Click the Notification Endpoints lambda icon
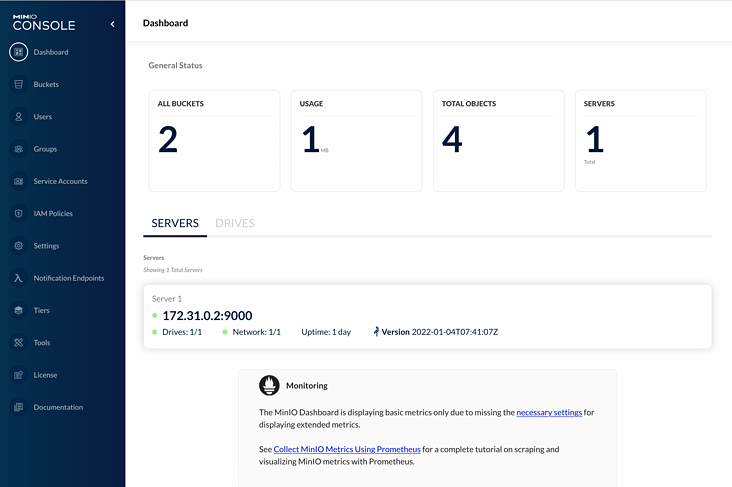The height and width of the screenshot is (487, 732). click(18, 278)
